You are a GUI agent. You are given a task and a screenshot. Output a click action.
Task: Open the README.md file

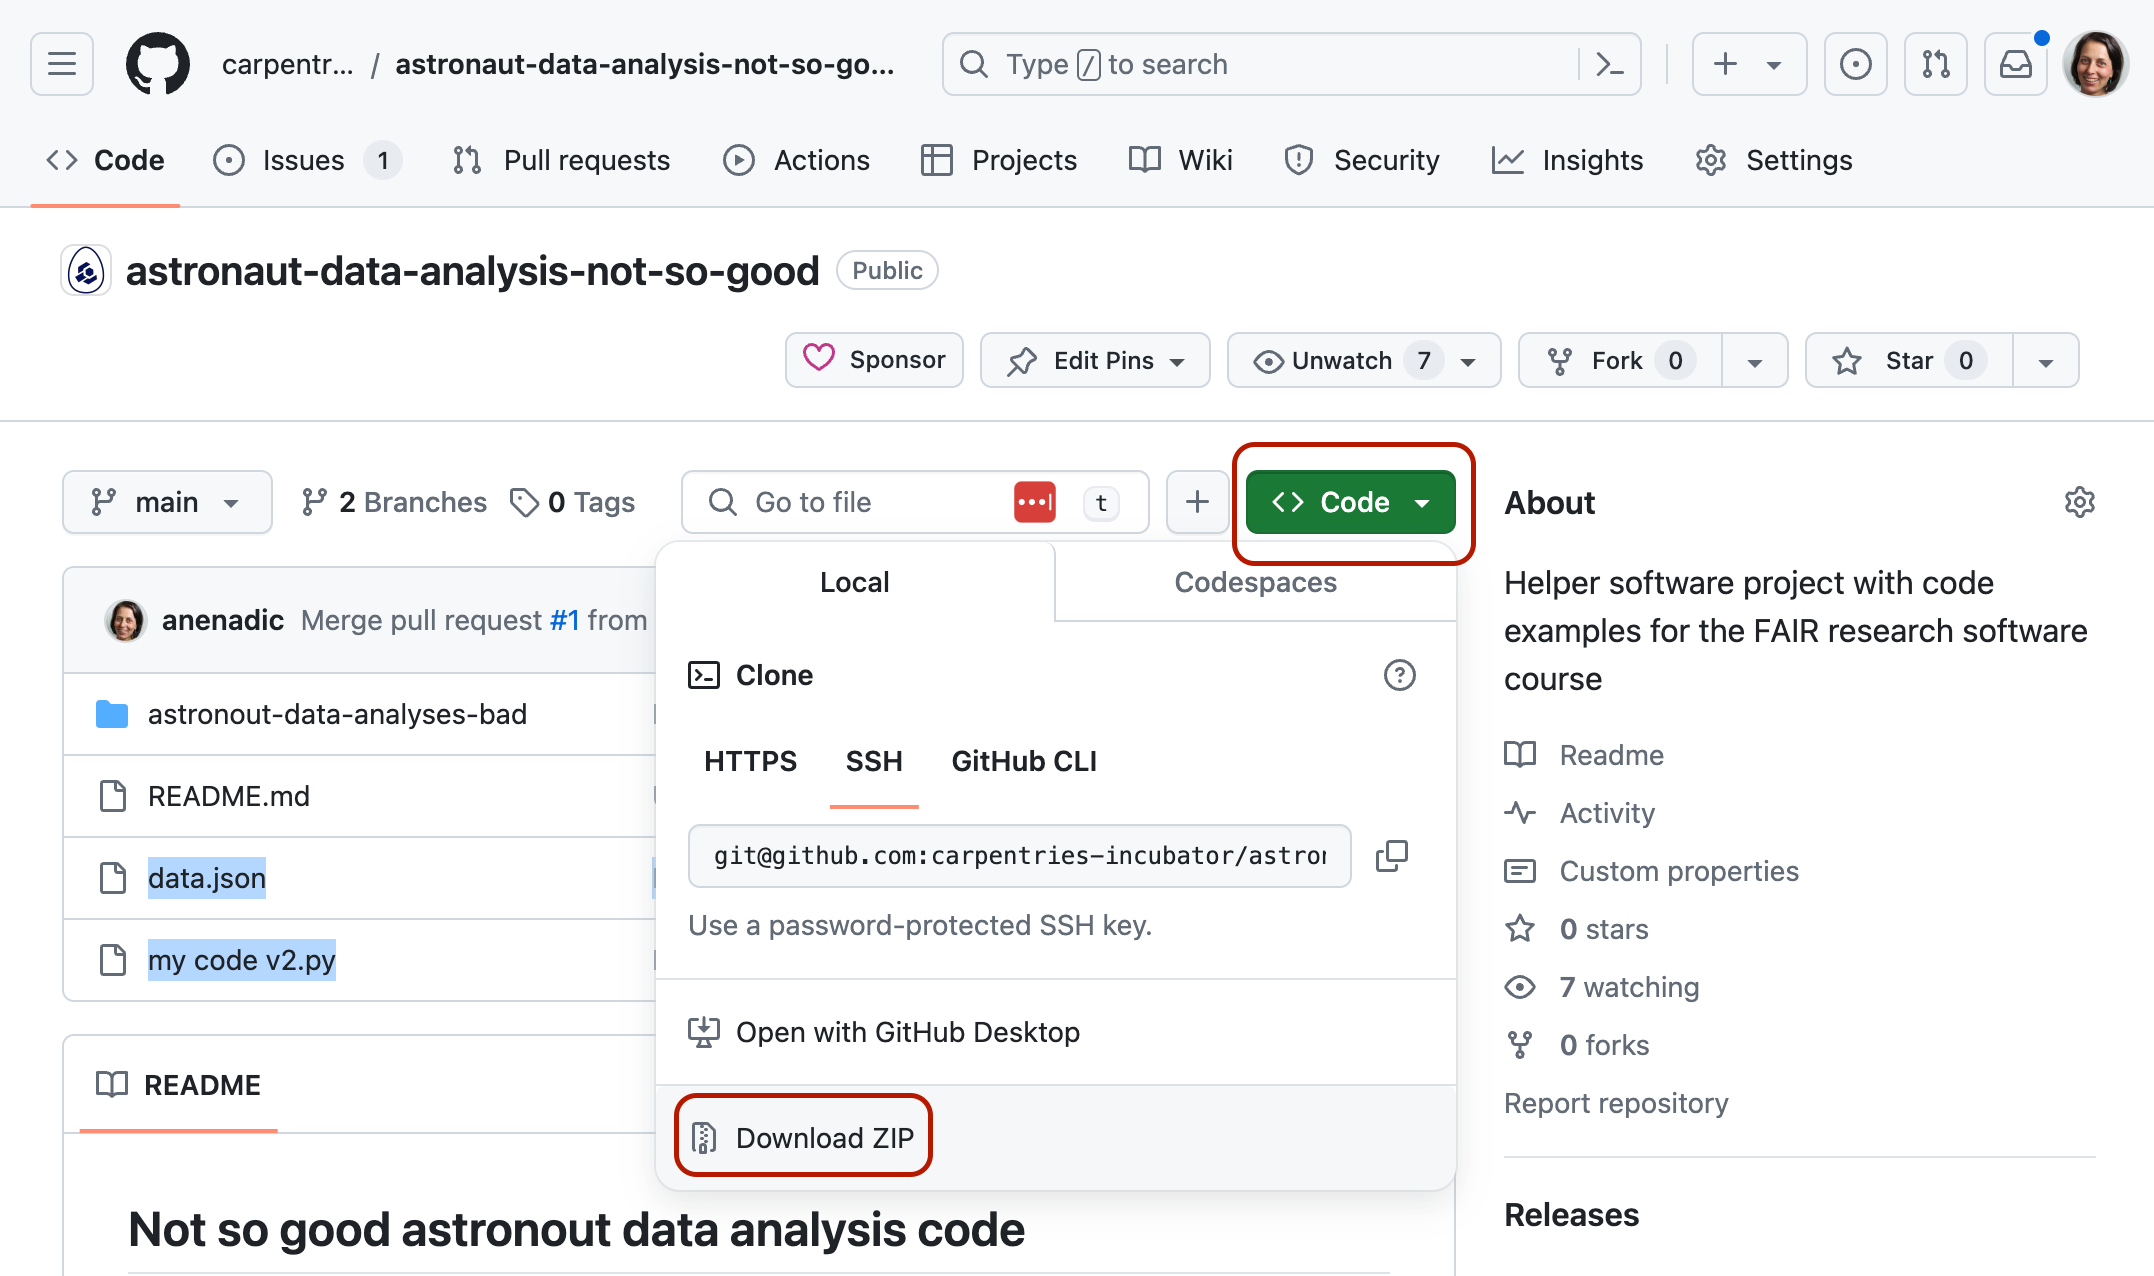pyautogui.click(x=229, y=796)
